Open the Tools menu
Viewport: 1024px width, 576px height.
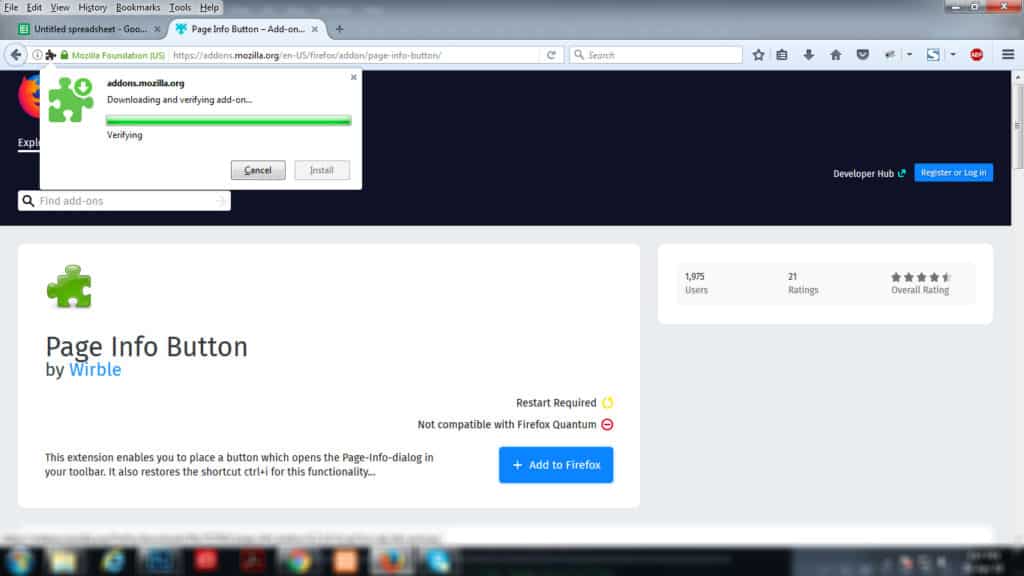pos(180,7)
